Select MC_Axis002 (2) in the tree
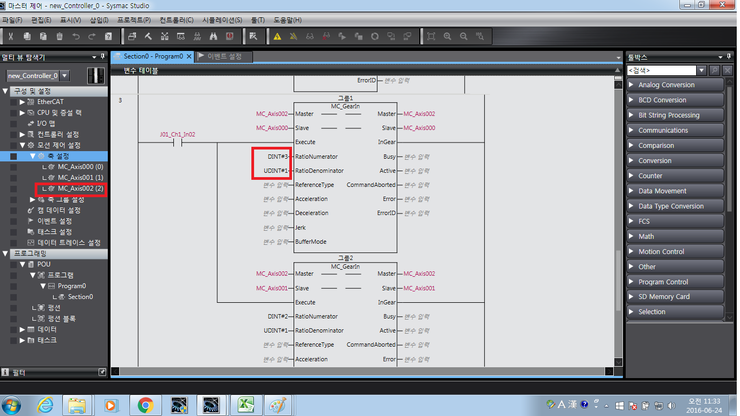Image resolution: width=740 pixels, height=416 pixels. point(80,188)
